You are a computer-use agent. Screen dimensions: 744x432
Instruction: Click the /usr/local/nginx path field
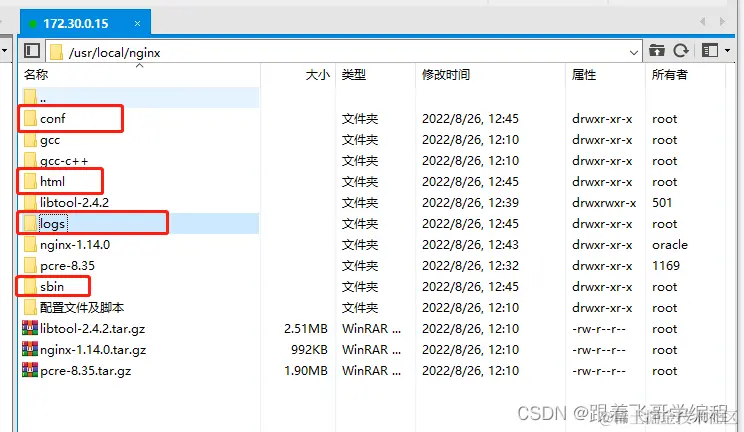click(344, 51)
